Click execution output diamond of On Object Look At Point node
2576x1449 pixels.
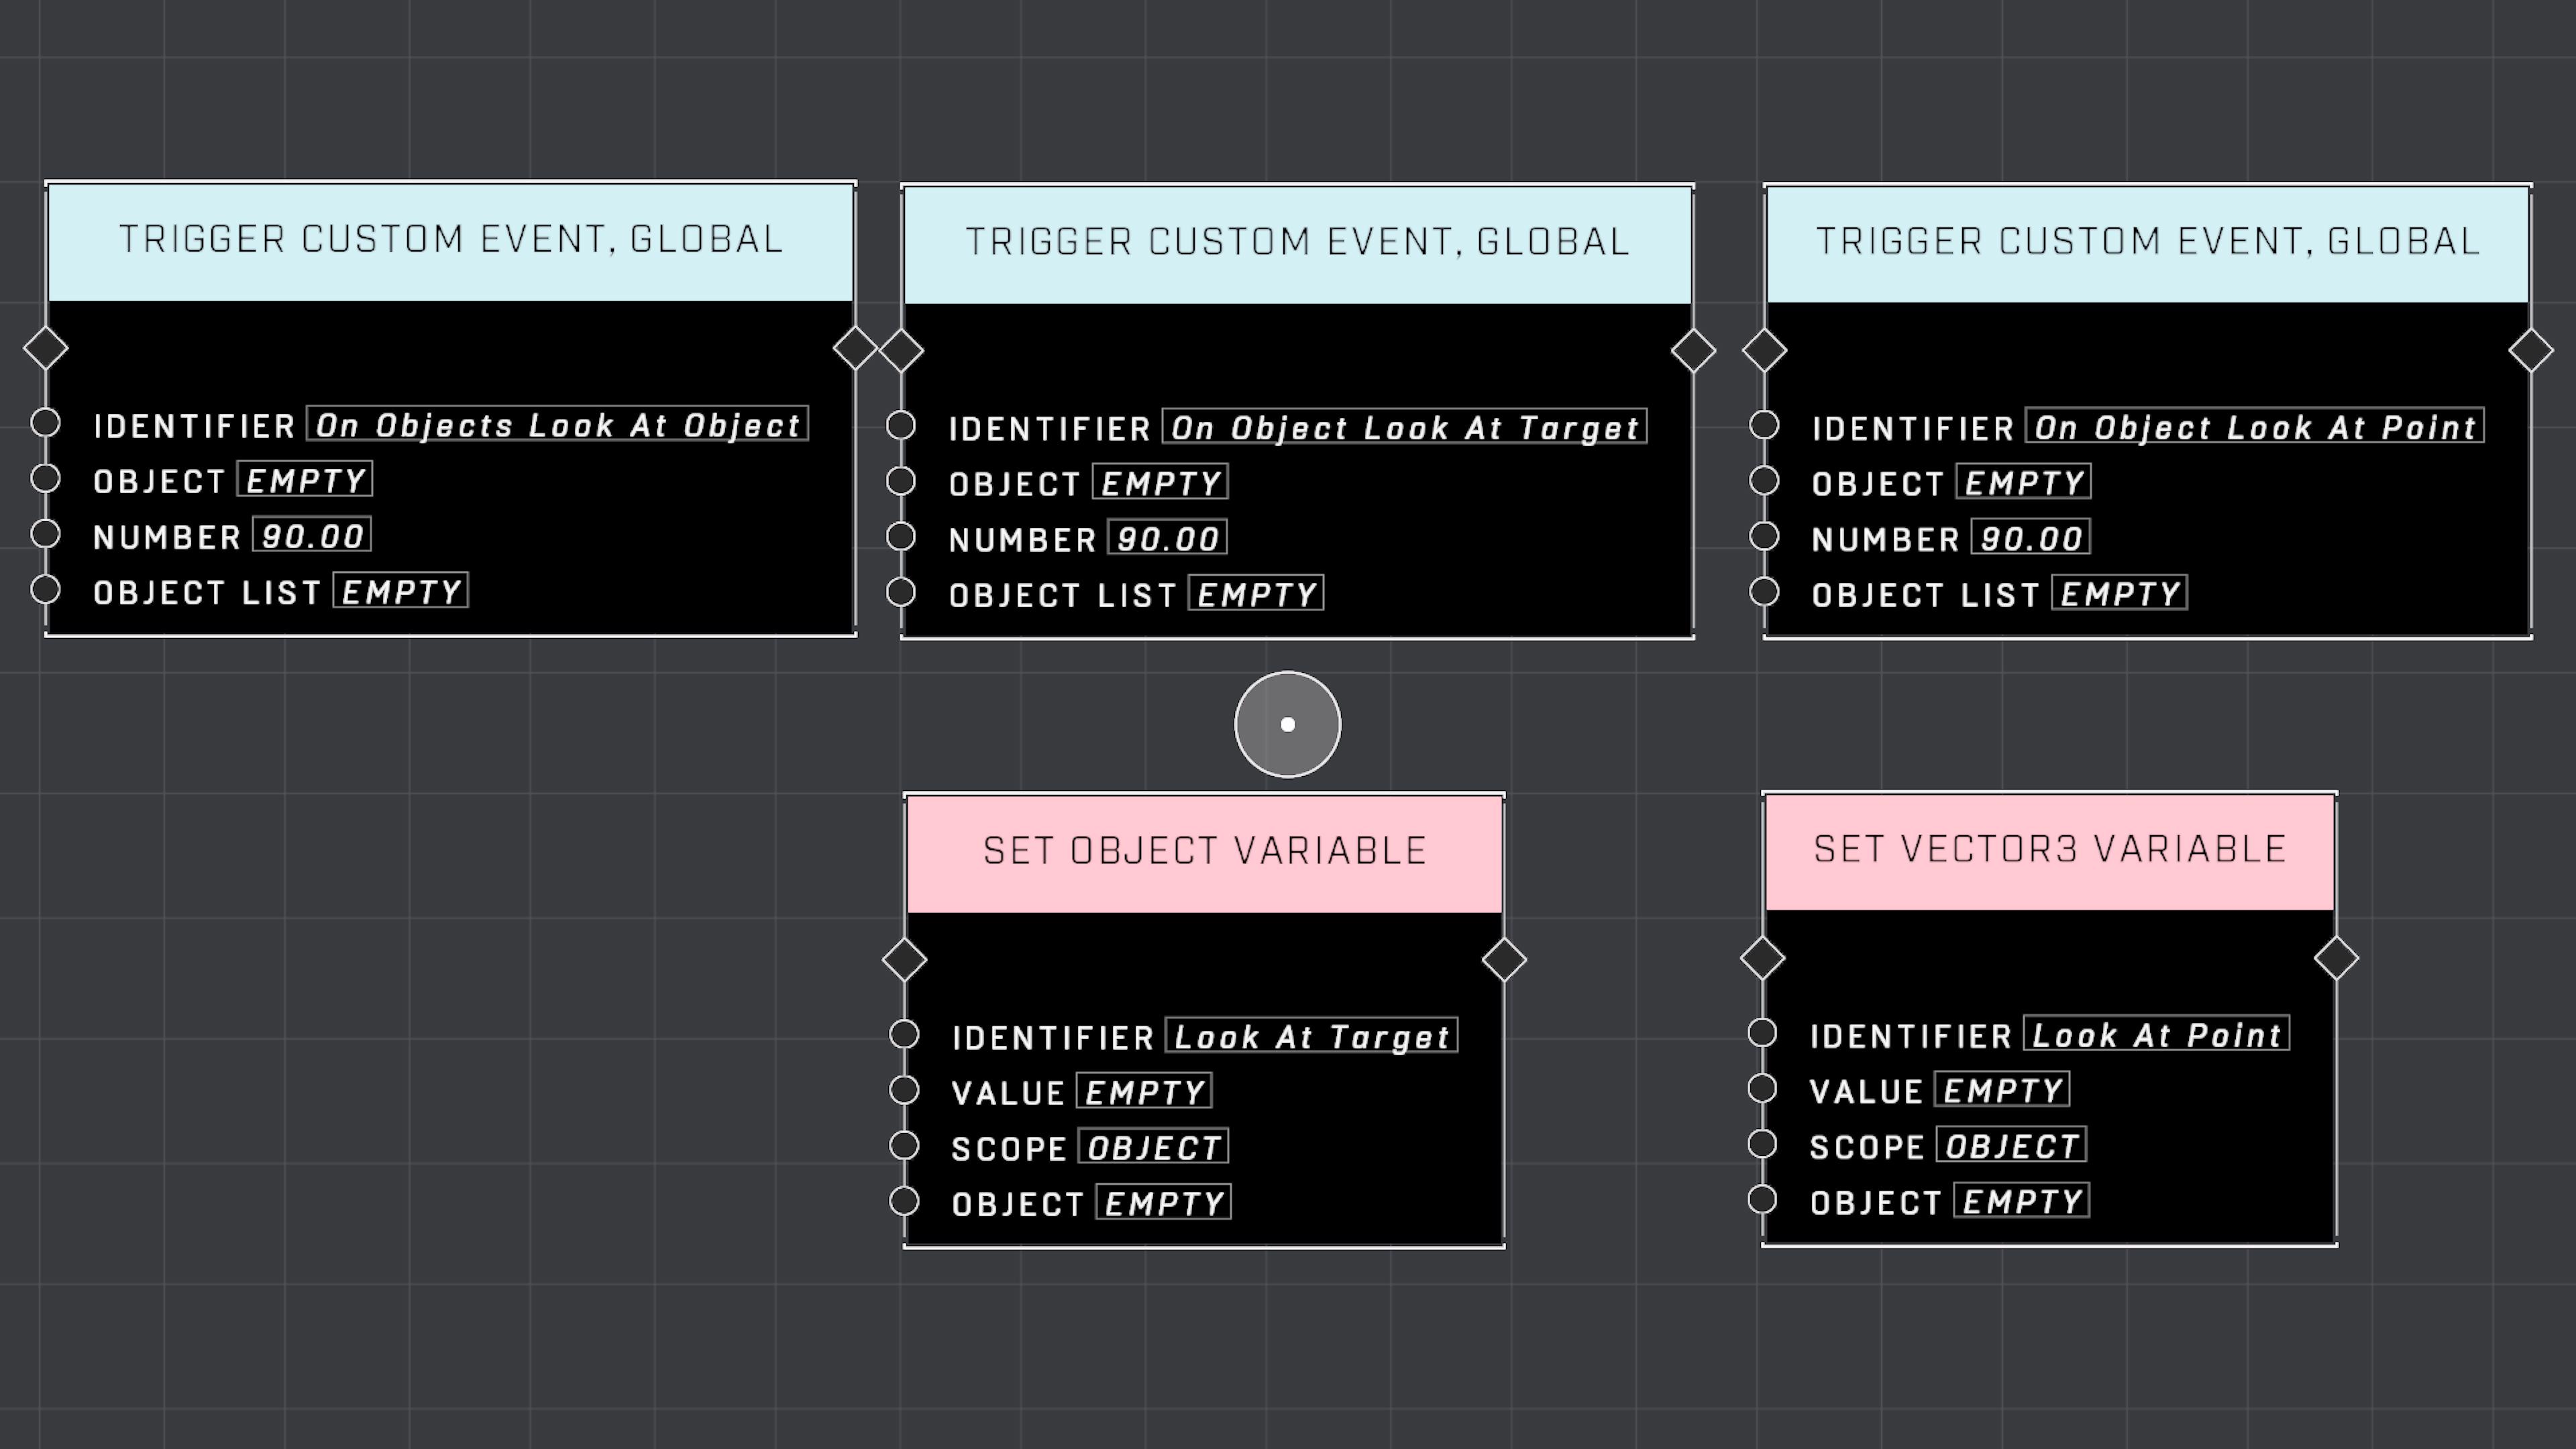(2531, 351)
